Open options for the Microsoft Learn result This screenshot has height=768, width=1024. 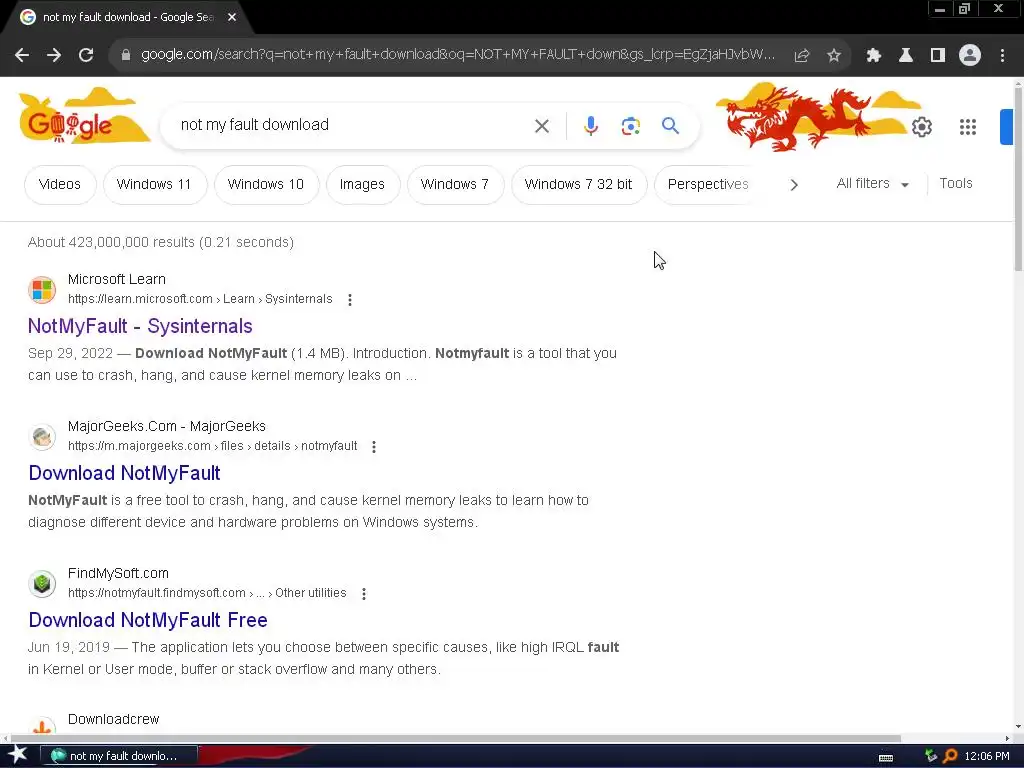350,300
